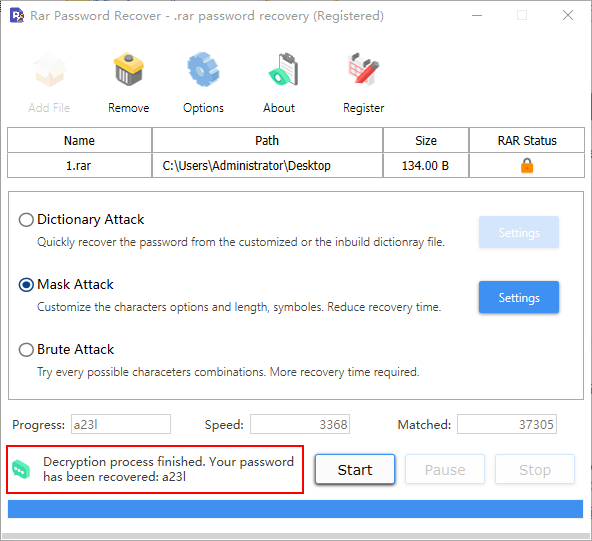Click the Speed field showing 3368
This screenshot has height=541, width=592.
[x=300, y=424]
